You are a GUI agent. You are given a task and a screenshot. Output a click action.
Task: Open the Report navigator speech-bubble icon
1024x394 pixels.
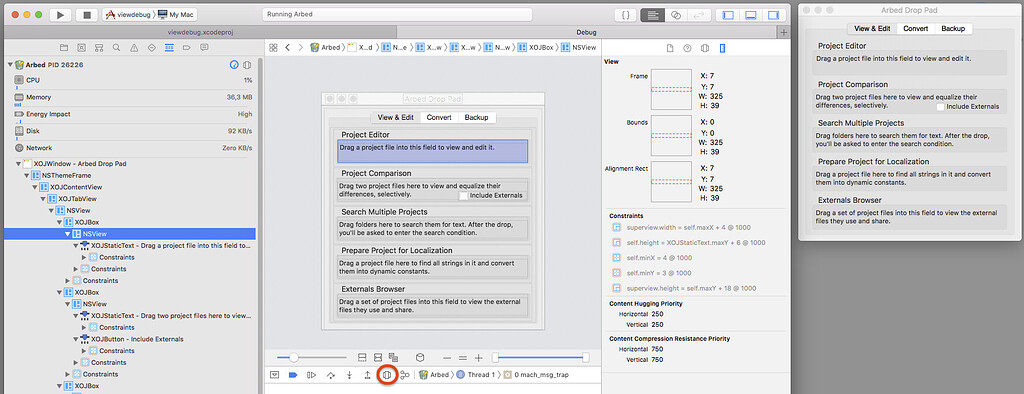tap(204, 48)
